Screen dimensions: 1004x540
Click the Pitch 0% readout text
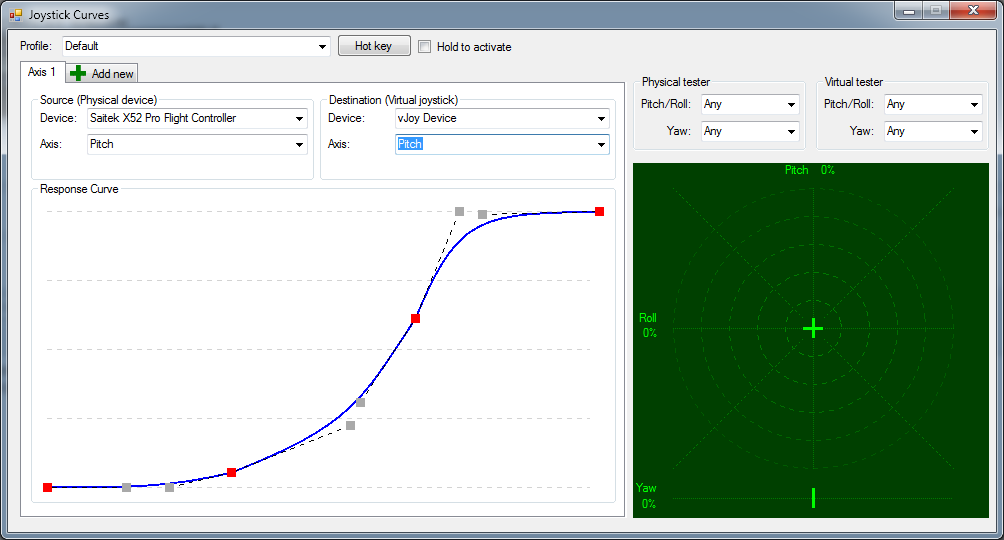pyautogui.click(x=810, y=170)
